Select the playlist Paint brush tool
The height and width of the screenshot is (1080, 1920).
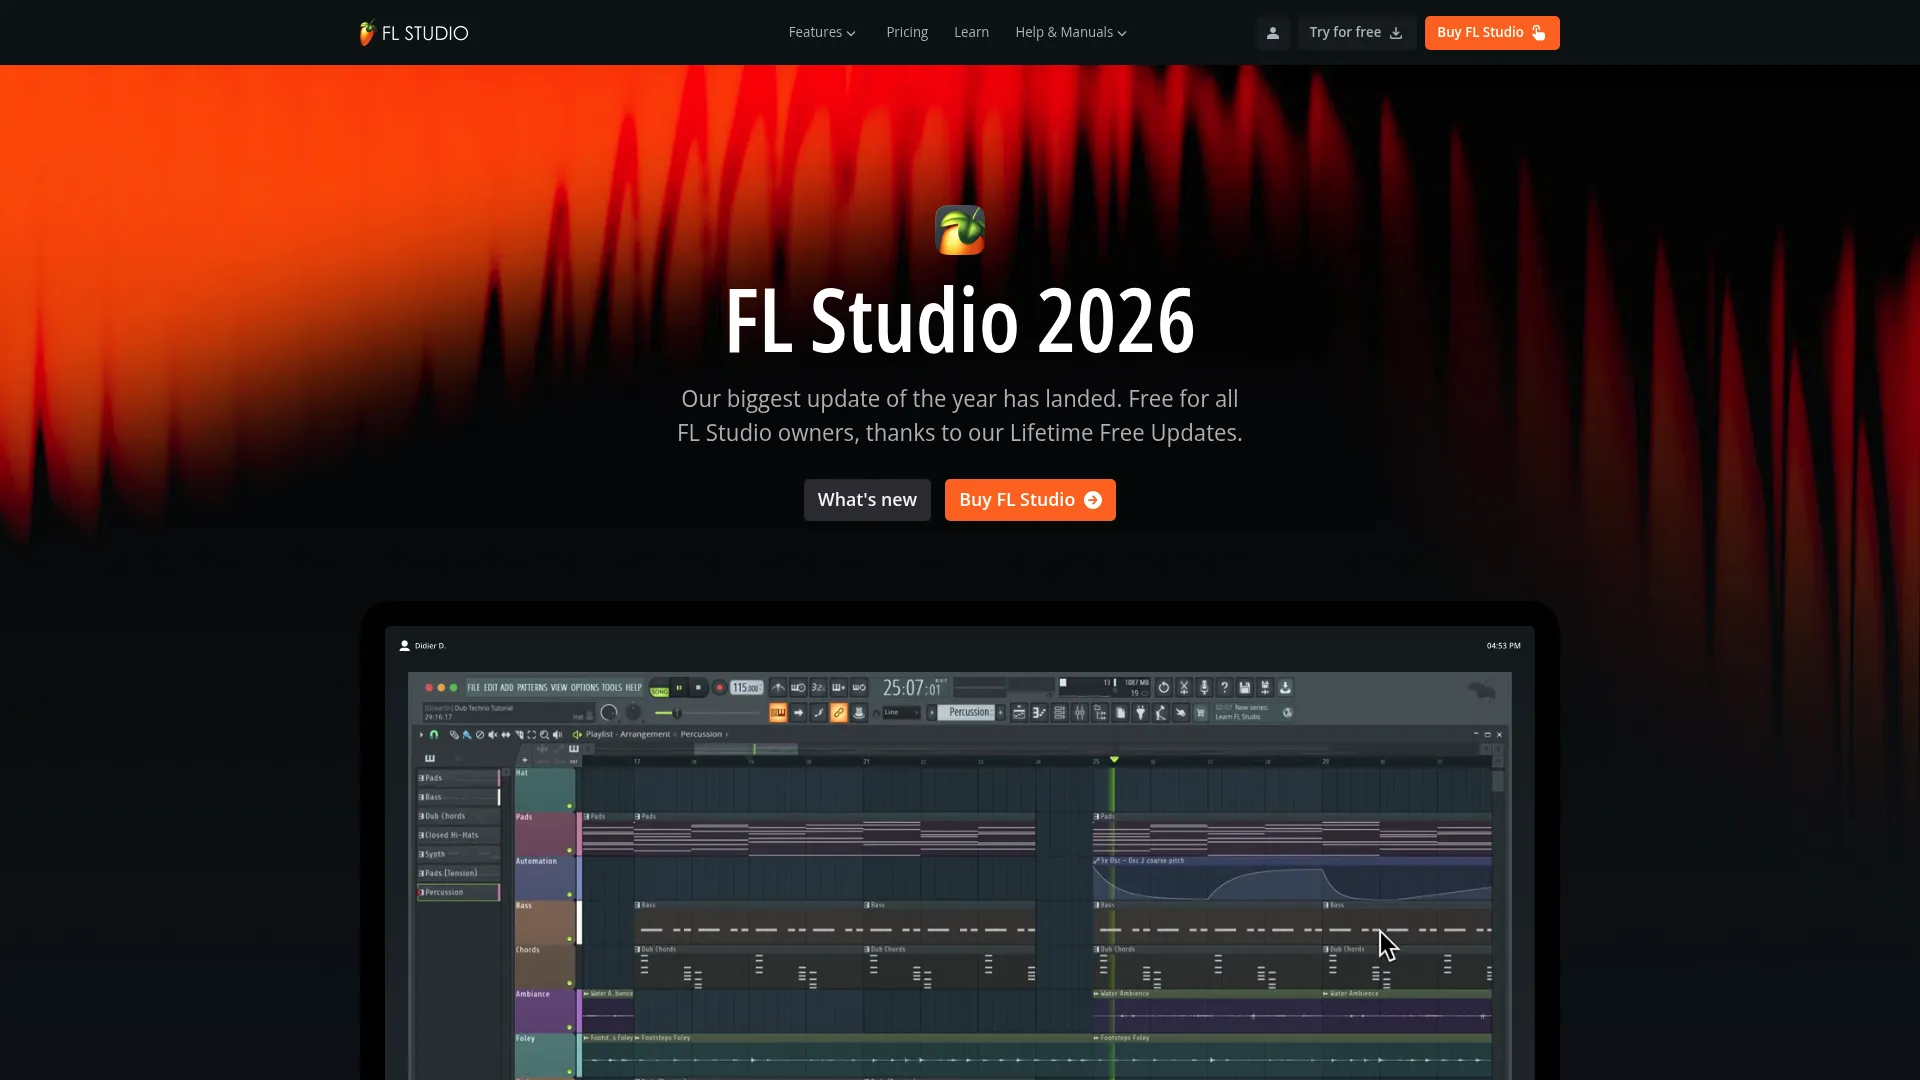click(x=467, y=734)
